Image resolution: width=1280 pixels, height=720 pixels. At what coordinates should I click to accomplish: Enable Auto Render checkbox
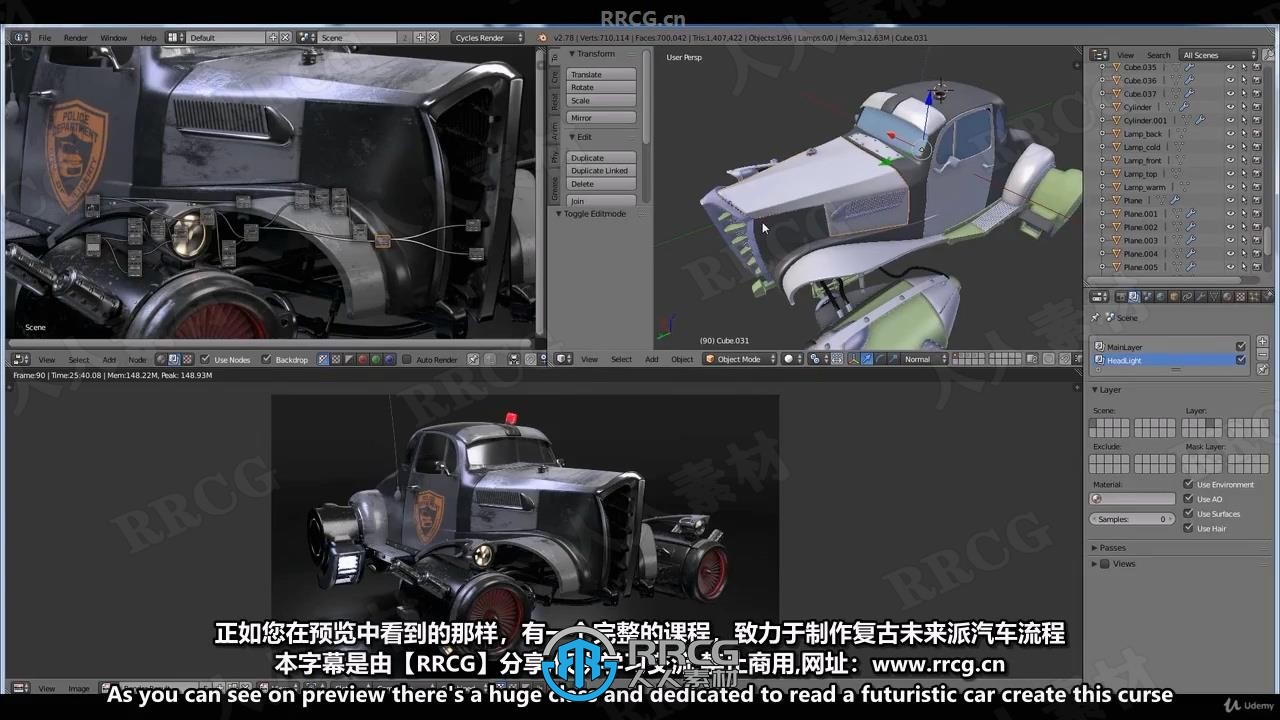(x=406, y=359)
